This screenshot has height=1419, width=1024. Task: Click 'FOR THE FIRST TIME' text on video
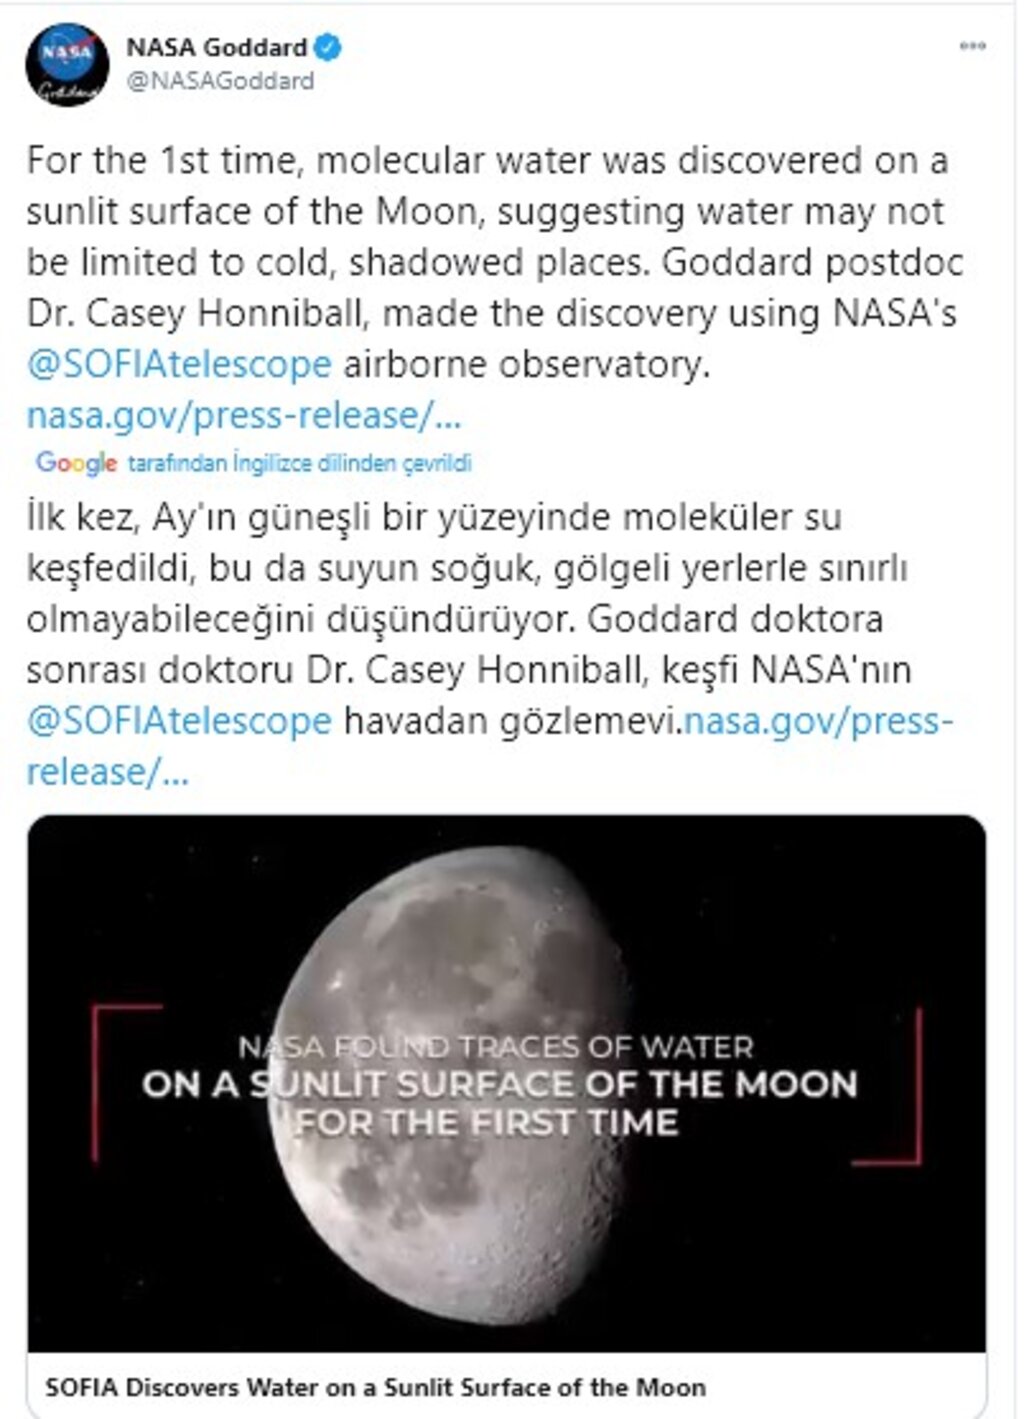pos(488,1122)
